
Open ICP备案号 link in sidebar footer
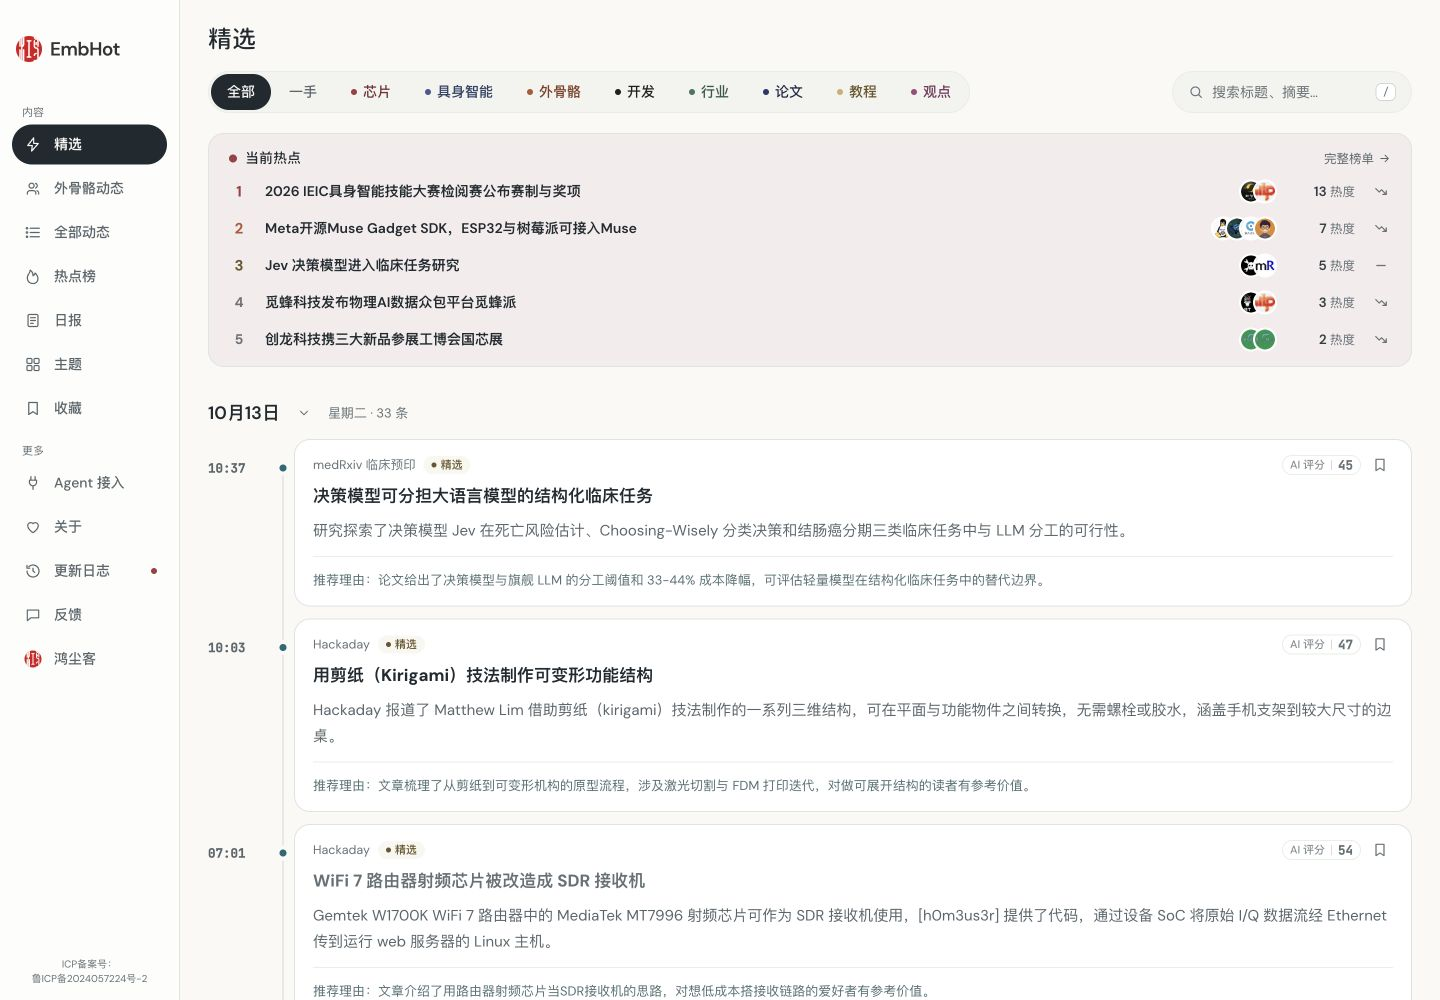point(90,972)
